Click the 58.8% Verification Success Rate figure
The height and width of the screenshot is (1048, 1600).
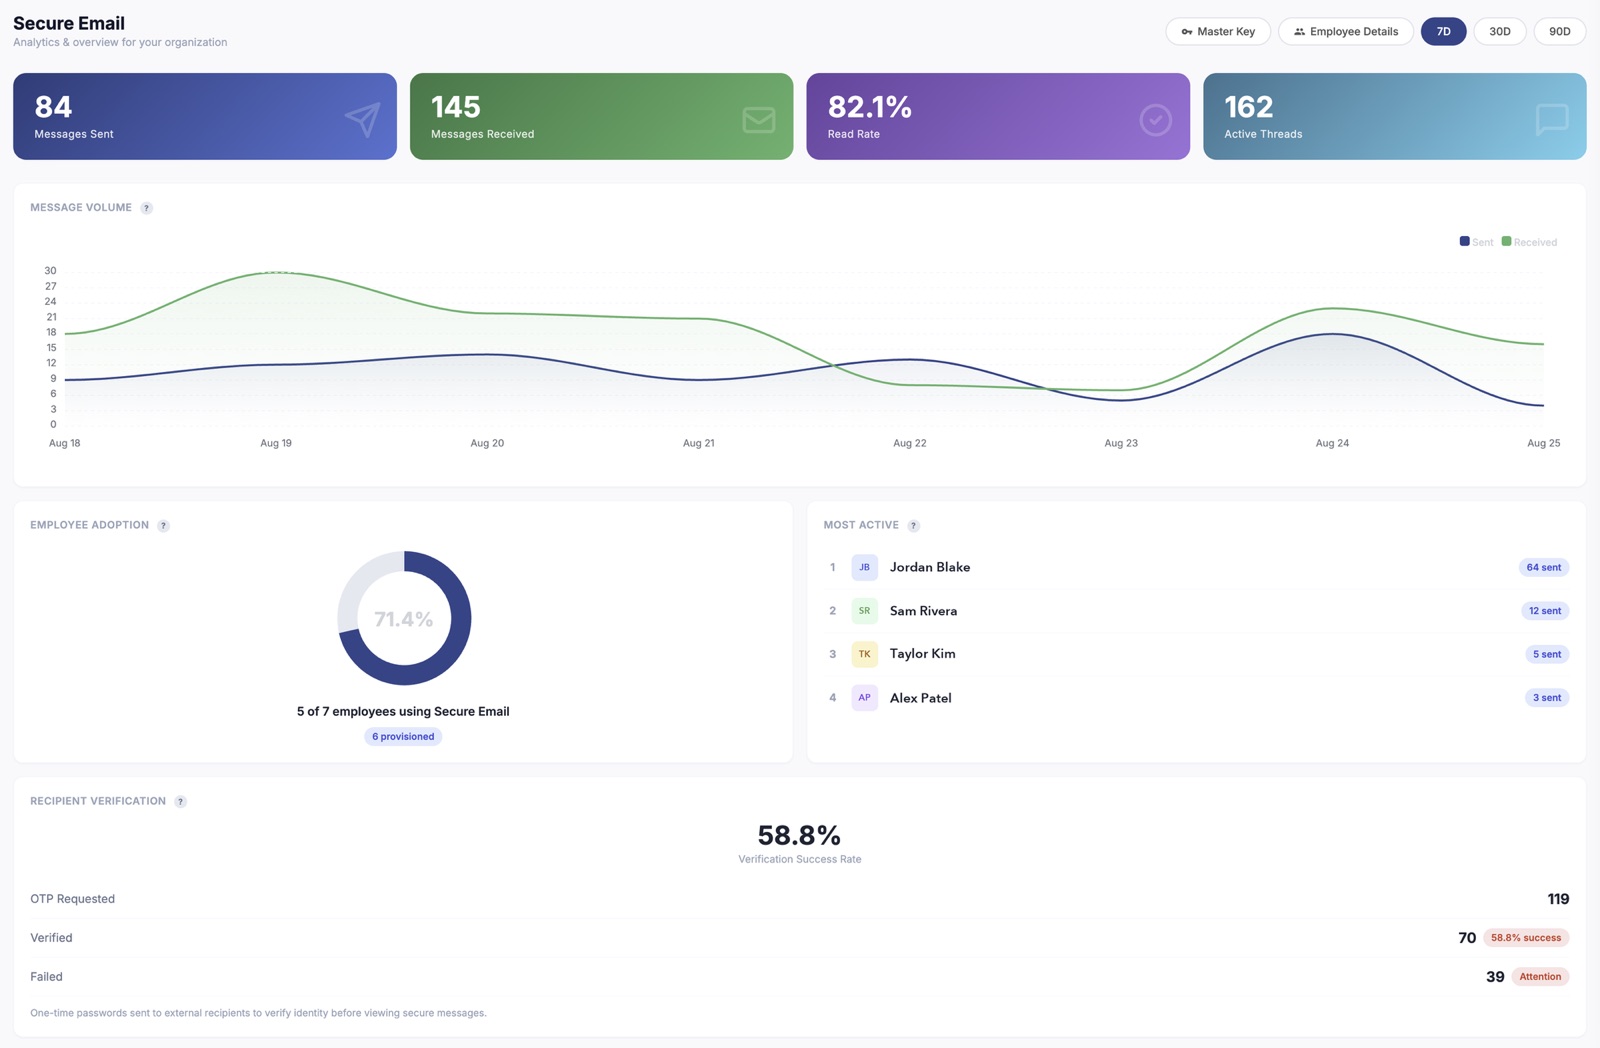click(799, 835)
